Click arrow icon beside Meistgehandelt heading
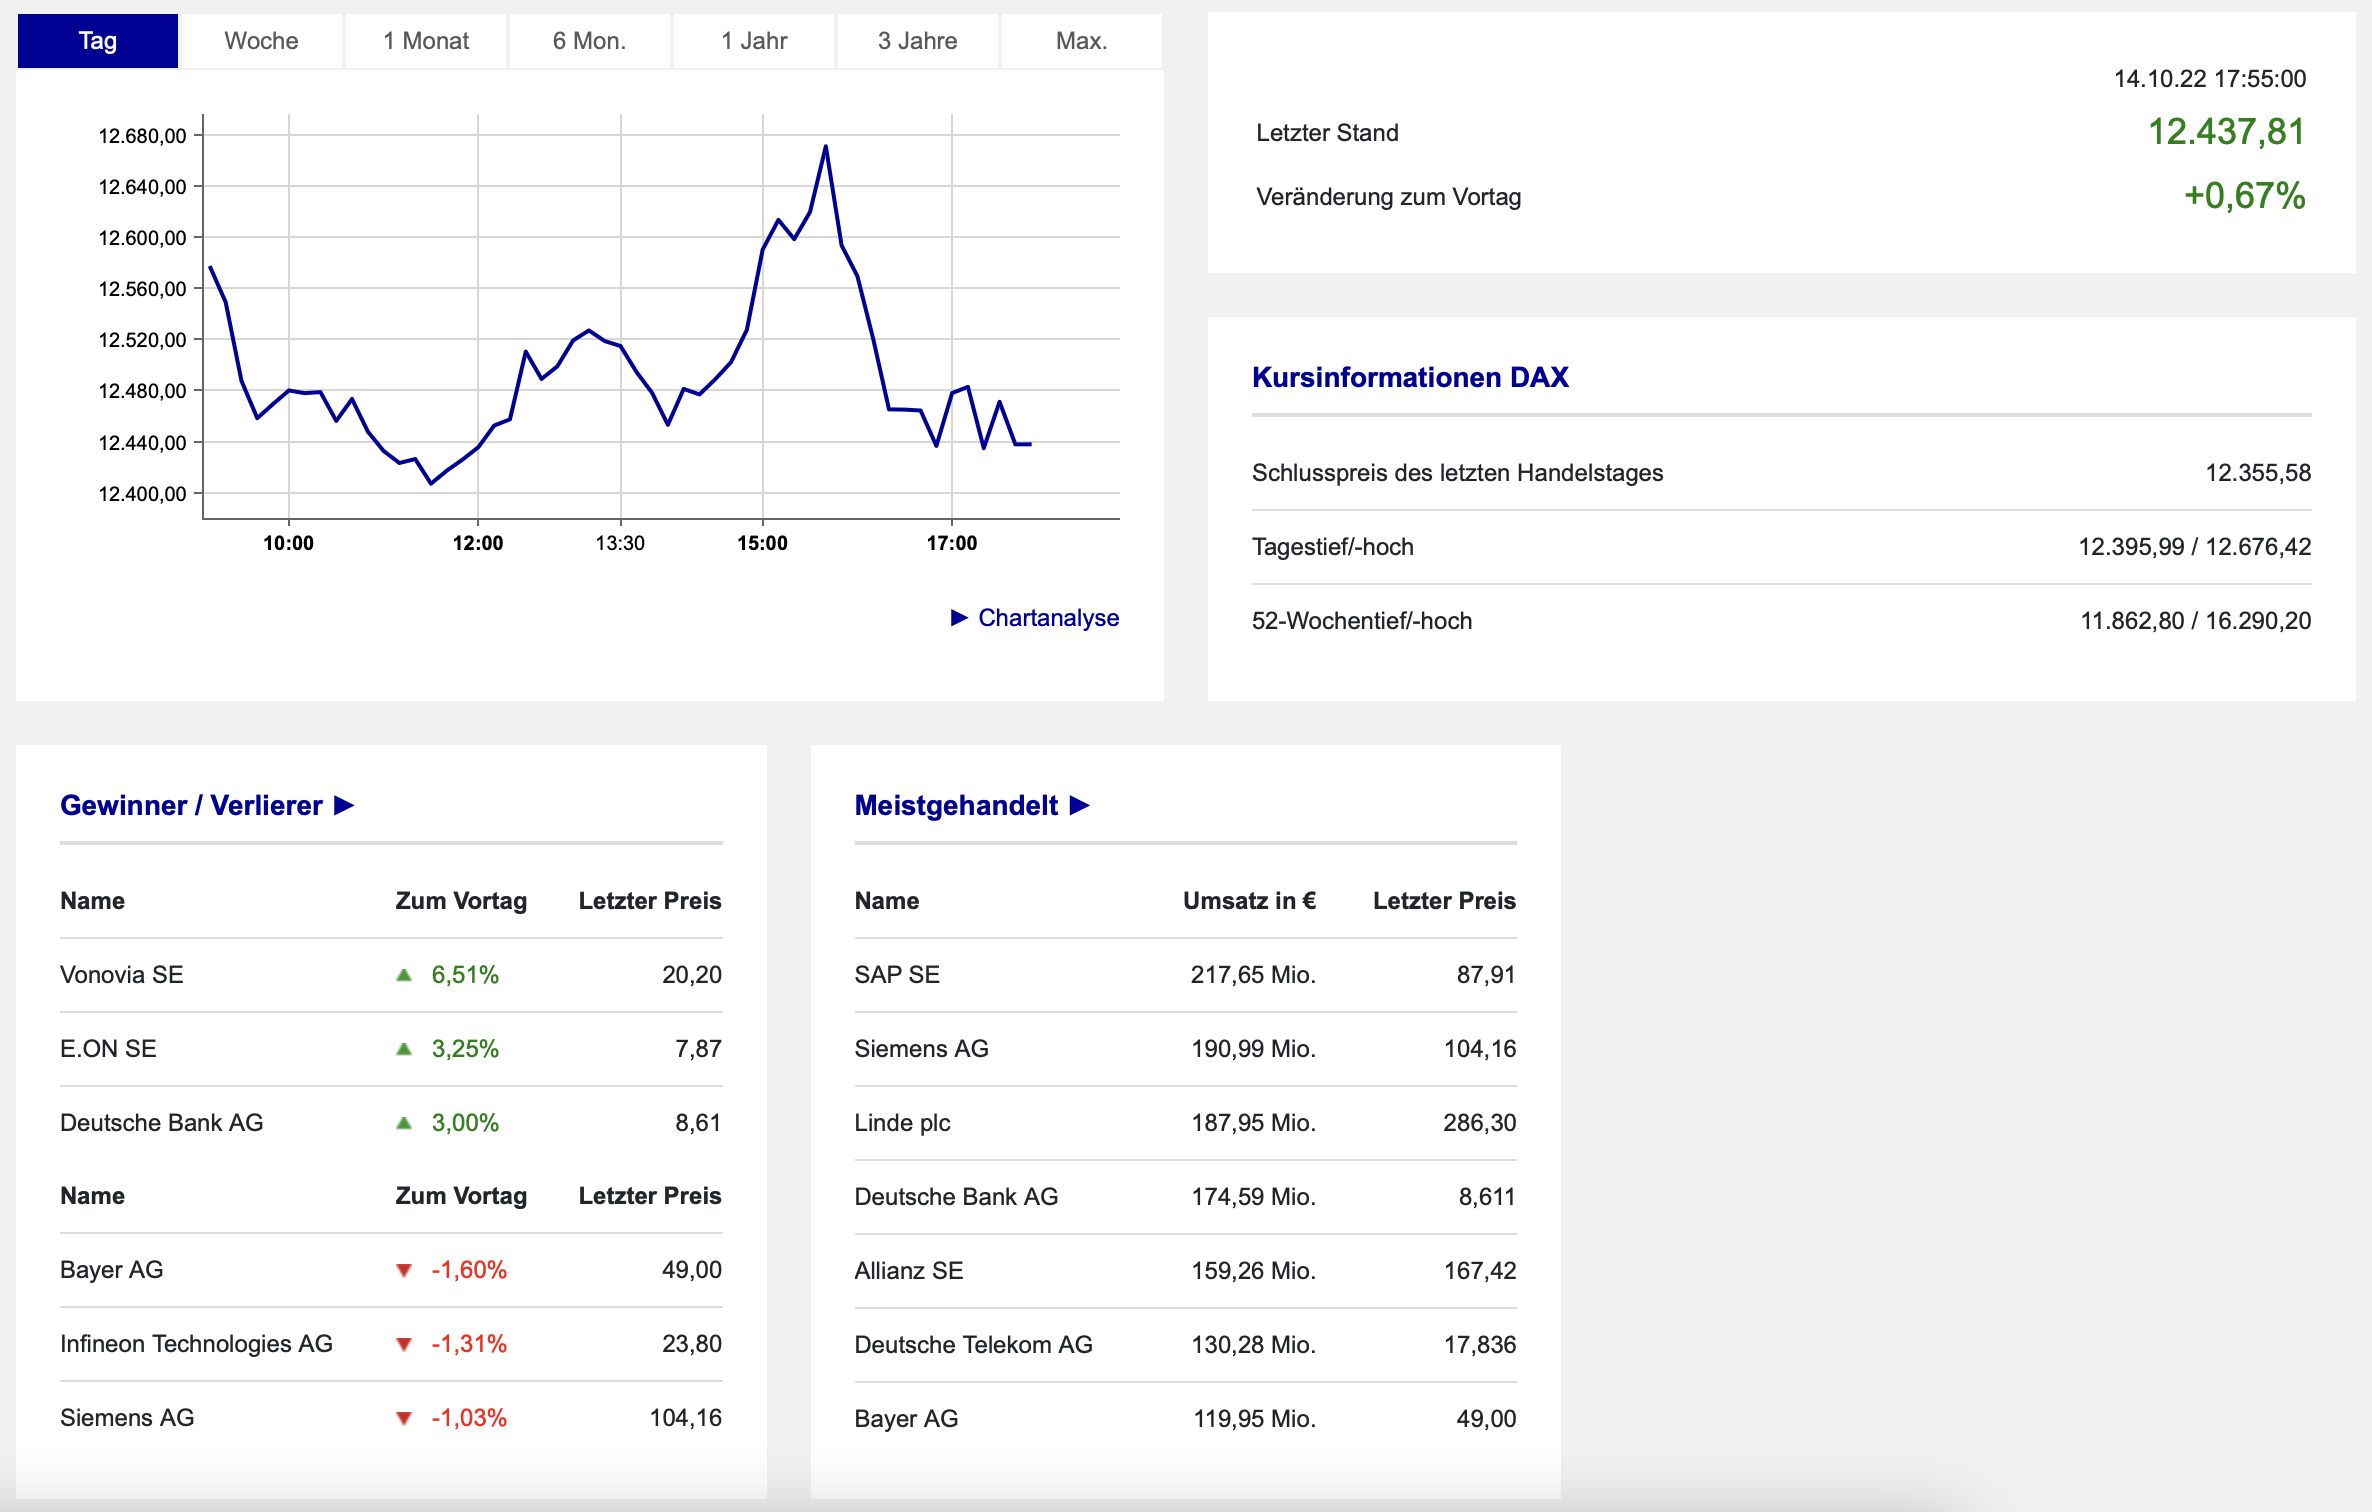2372x1512 pixels. coord(1079,805)
